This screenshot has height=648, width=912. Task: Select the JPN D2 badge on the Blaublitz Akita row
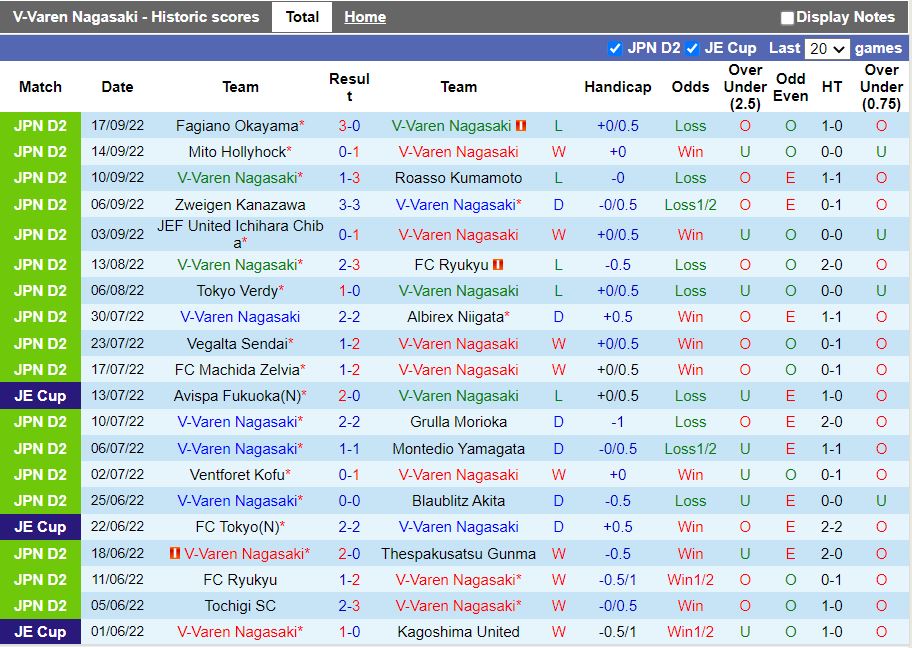[40, 500]
